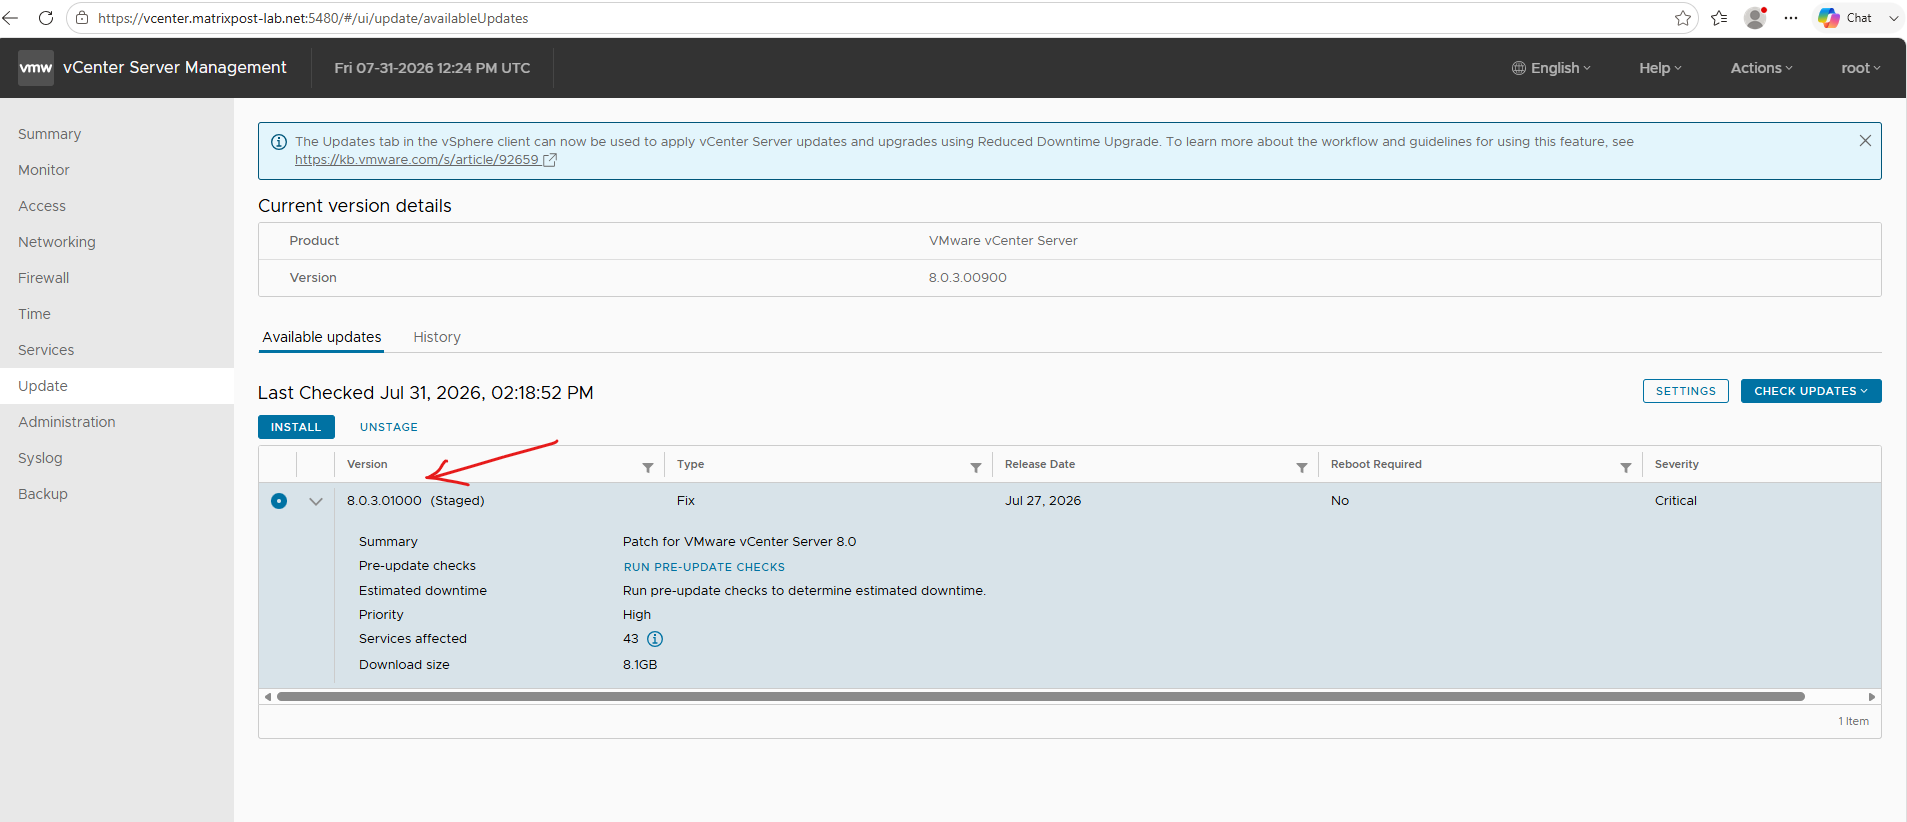Screen dimensions: 1907x822
Task: Click the scrollbar left arrow
Action: pyautogui.click(x=267, y=697)
